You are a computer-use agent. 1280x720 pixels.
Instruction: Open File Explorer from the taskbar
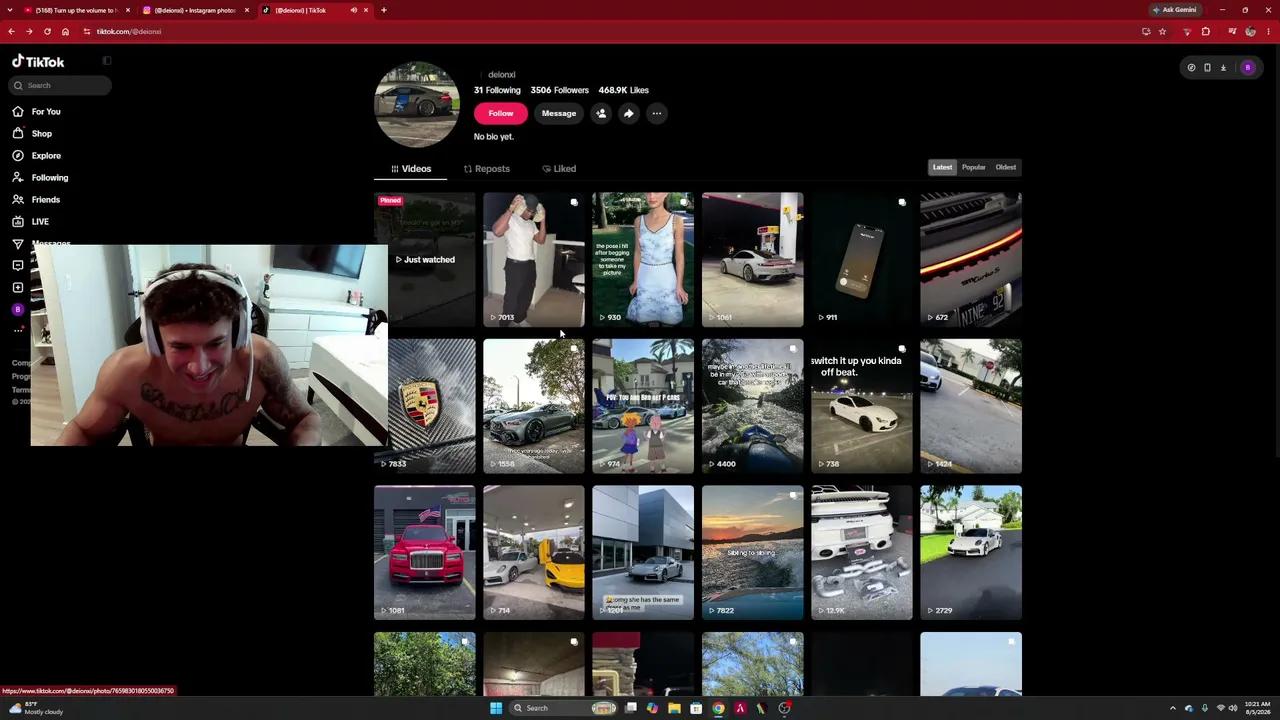(674, 708)
